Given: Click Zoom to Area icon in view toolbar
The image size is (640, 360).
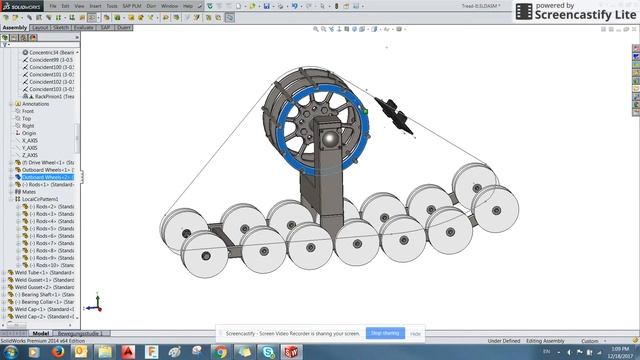Looking at the screenshot, I should click(323, 29).
